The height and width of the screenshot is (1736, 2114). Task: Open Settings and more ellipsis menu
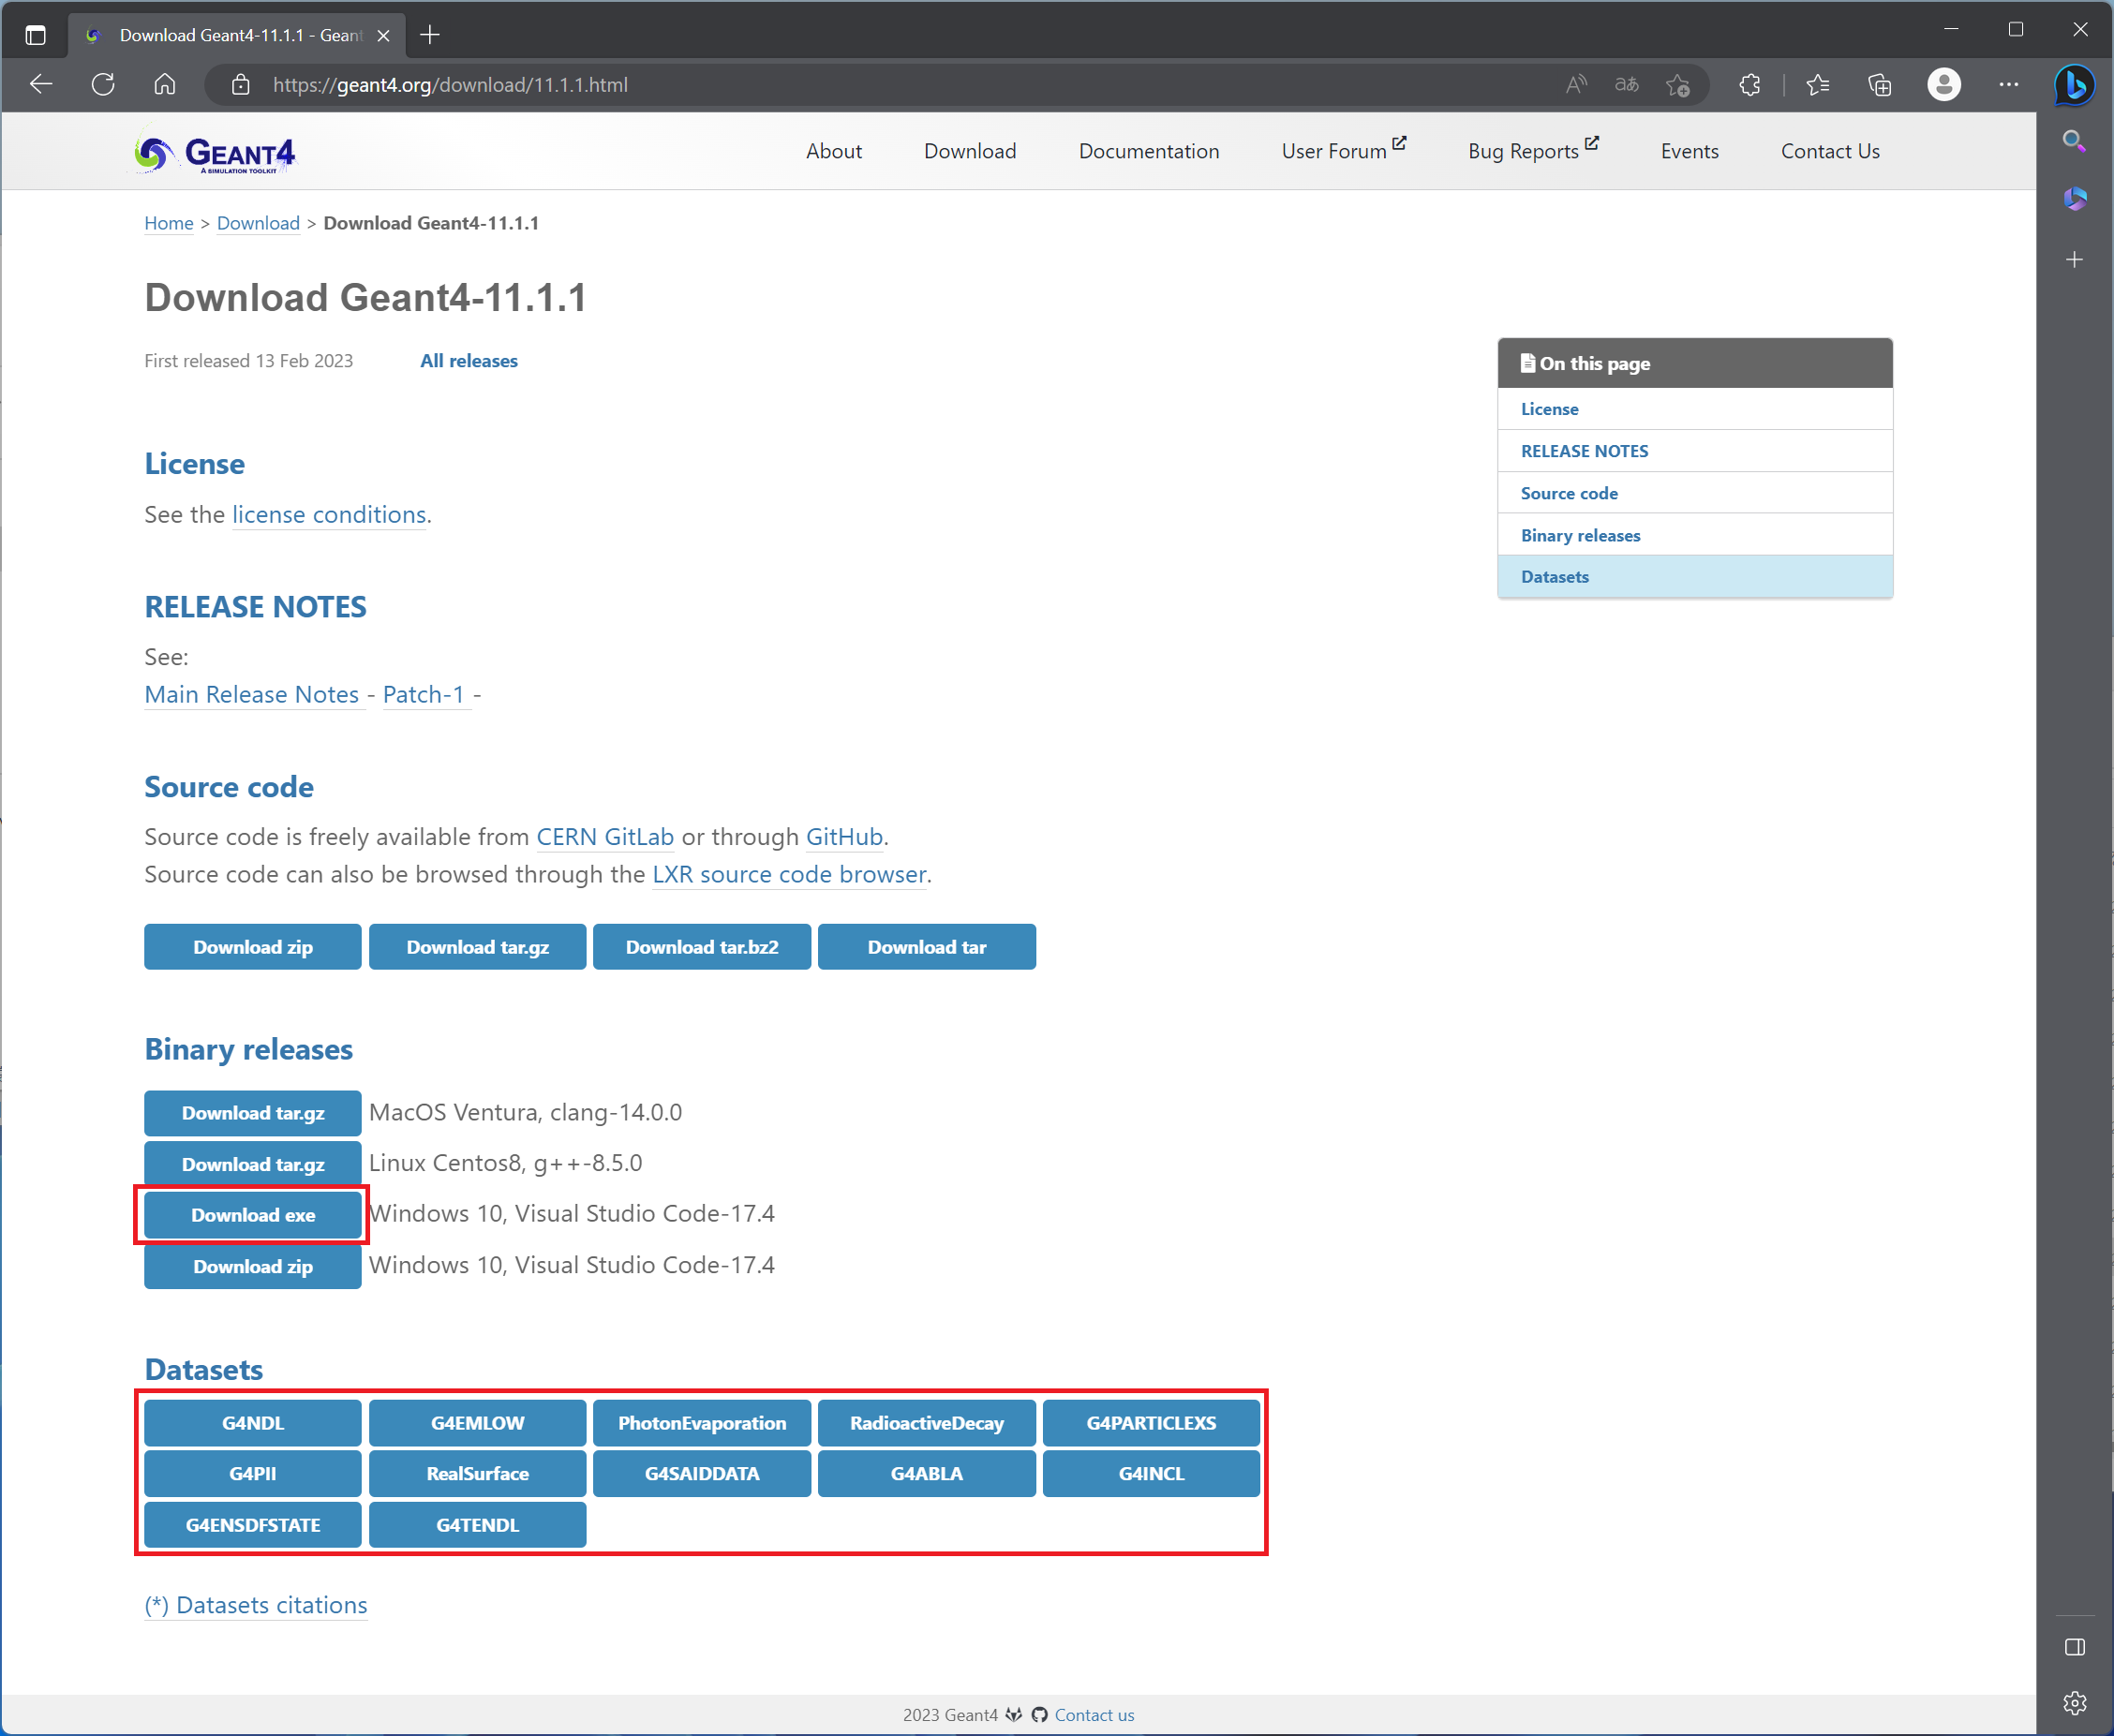point(2009,85)
